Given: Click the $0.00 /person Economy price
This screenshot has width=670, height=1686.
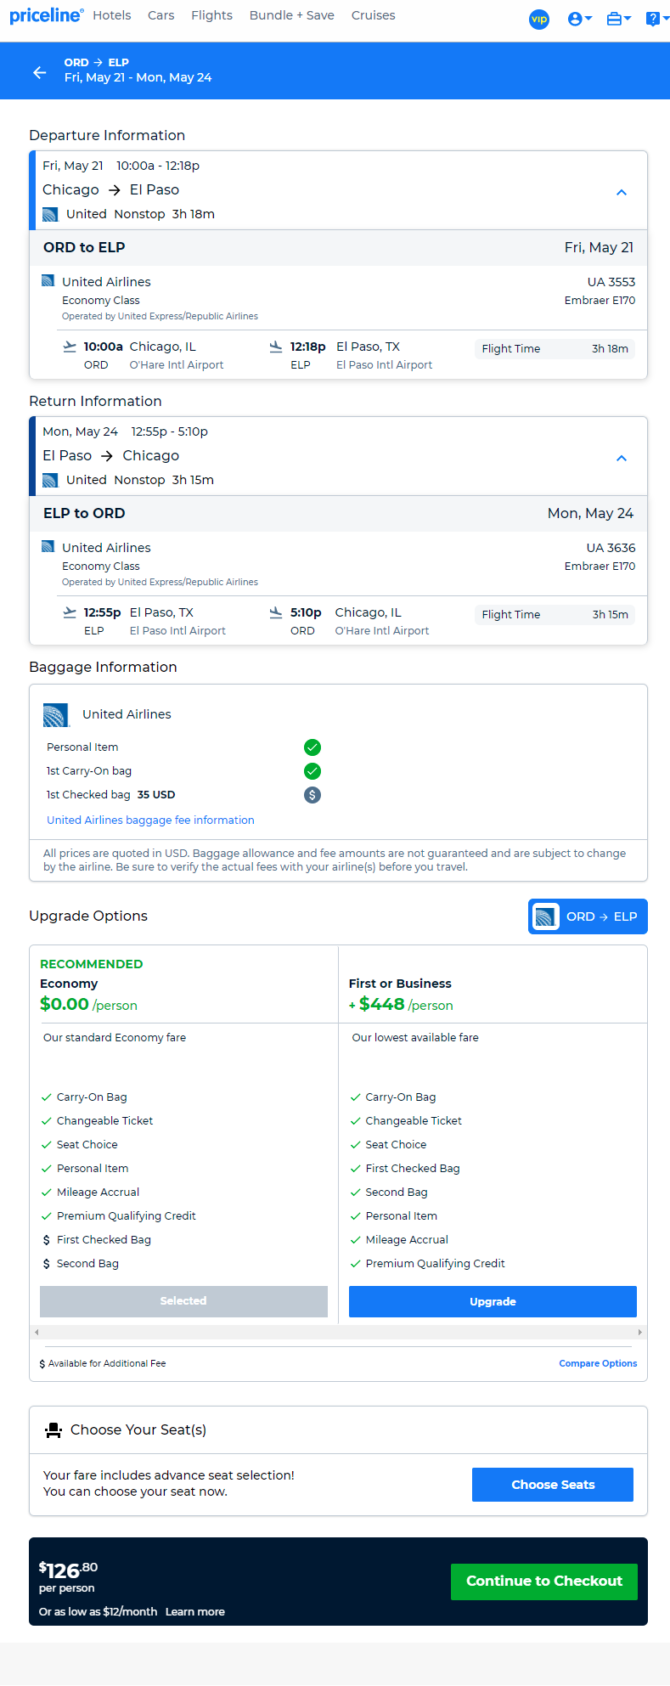Looking at the screenshot, I should pos(89,1005).
